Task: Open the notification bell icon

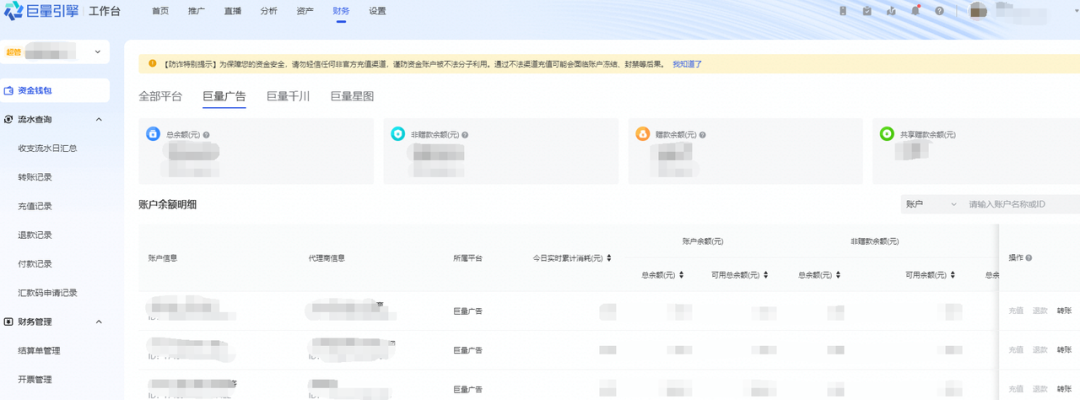Action: click(915, 11)
